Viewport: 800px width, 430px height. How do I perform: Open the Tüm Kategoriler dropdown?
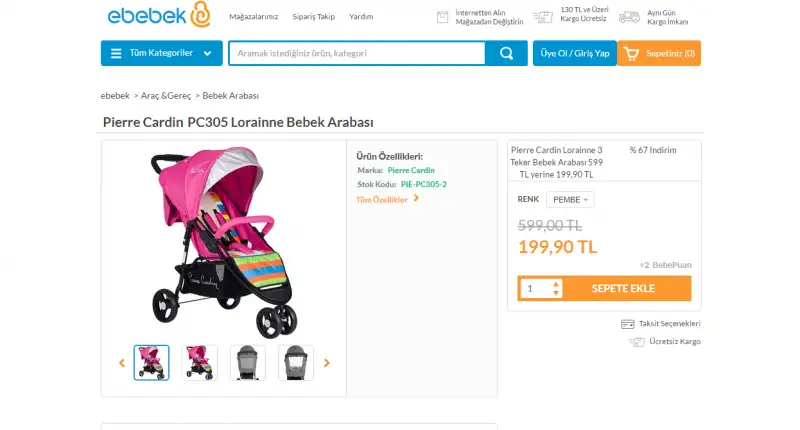click(x=161, y=53)
